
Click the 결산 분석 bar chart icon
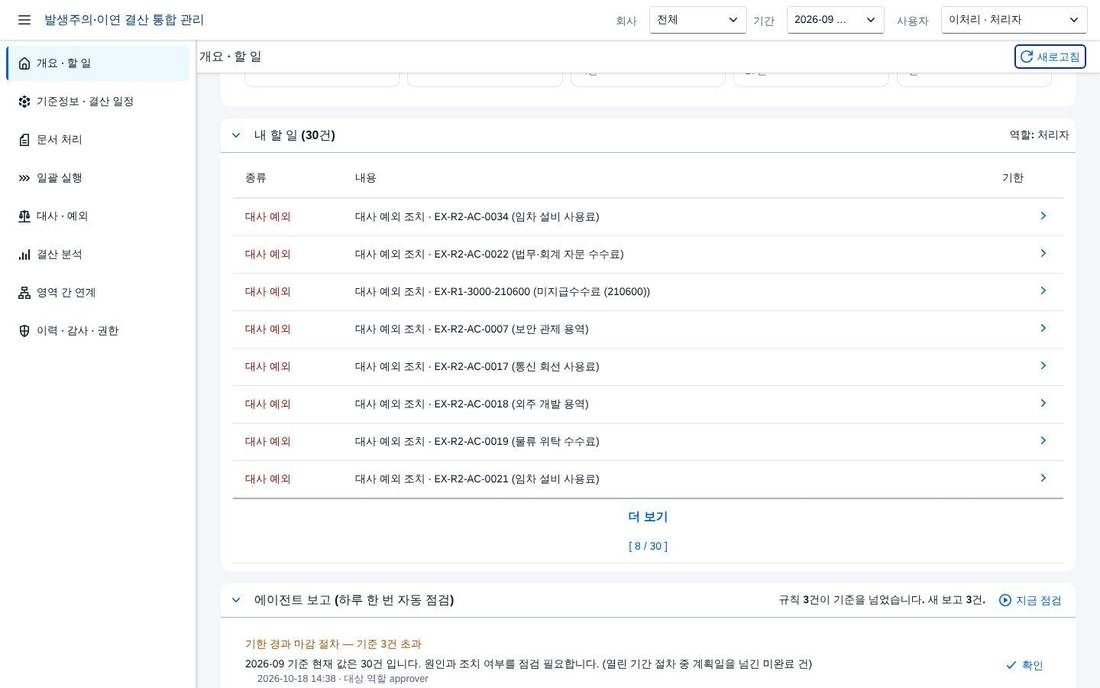pos(25,255)
